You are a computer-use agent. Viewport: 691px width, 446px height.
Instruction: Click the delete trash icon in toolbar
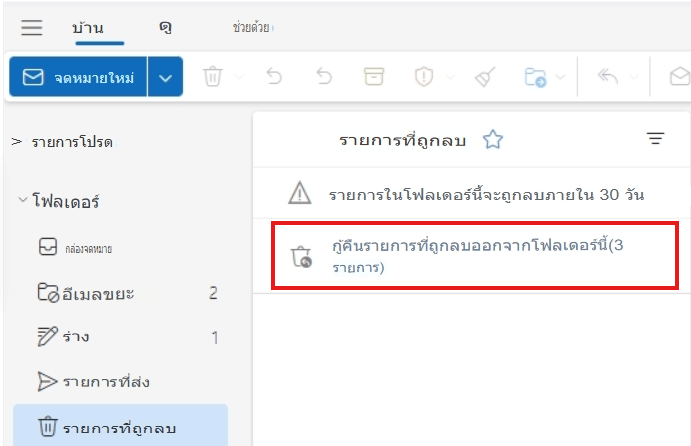point(212,77)
